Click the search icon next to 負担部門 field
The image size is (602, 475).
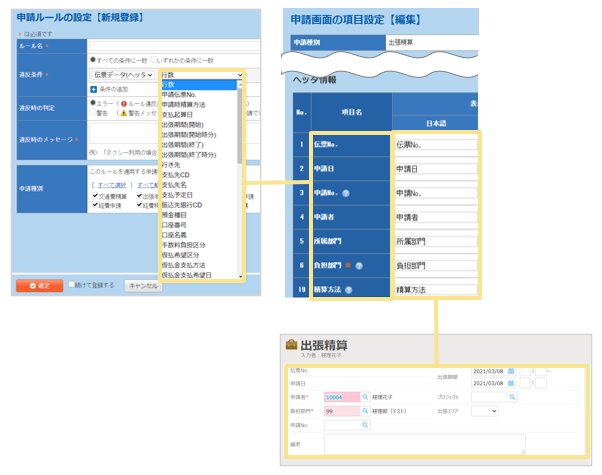point(365,411)
